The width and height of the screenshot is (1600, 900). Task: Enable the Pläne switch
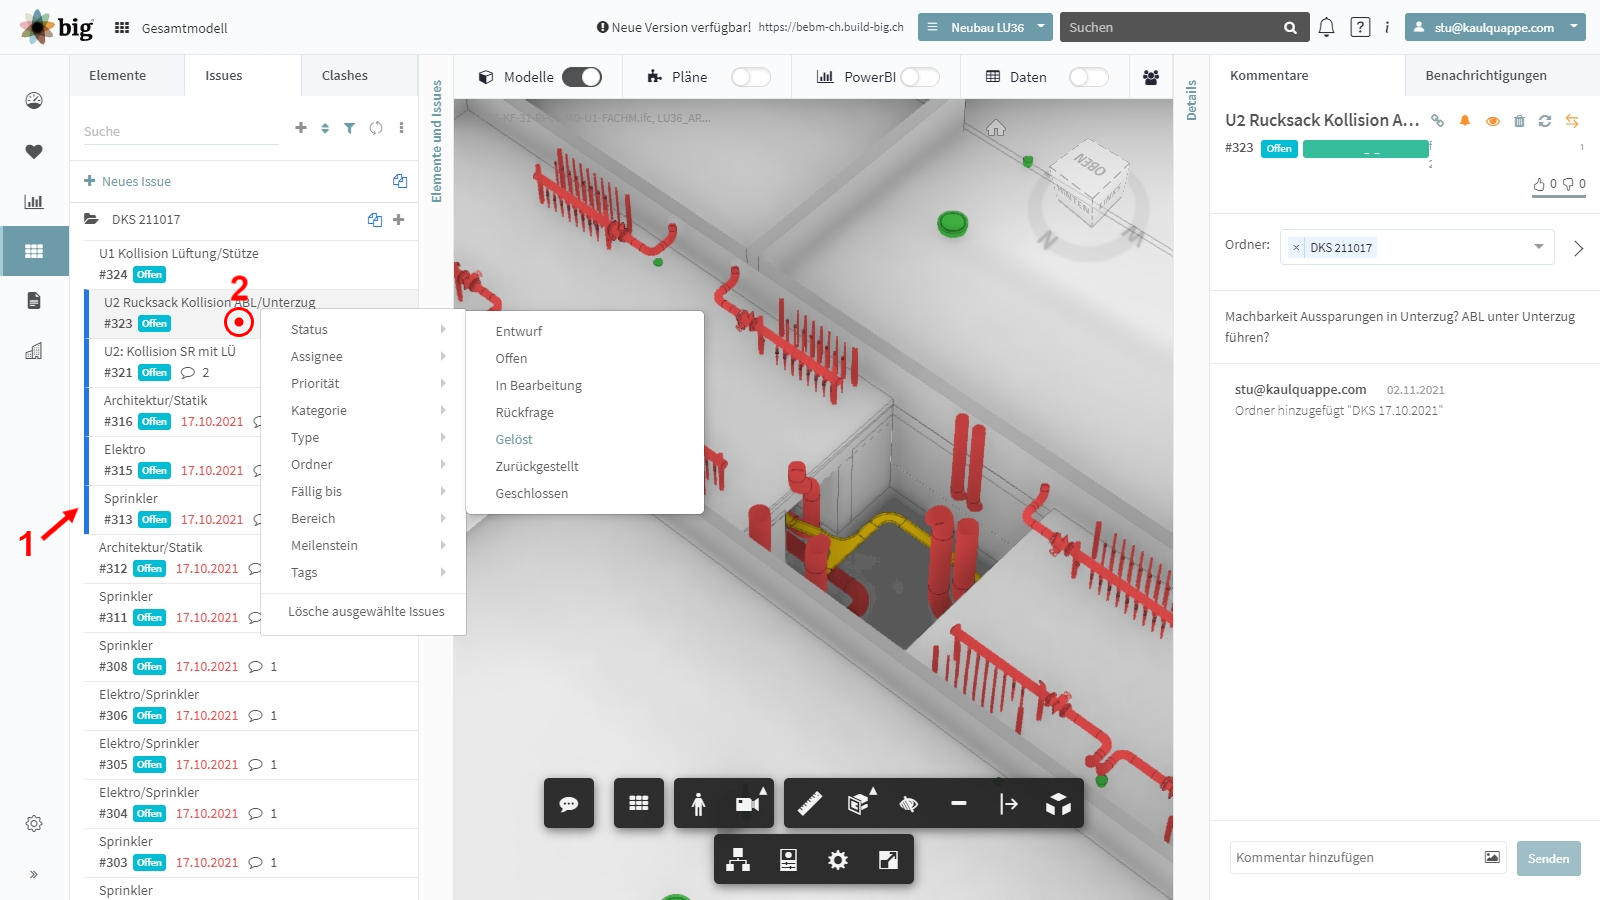tap(751, 77)
